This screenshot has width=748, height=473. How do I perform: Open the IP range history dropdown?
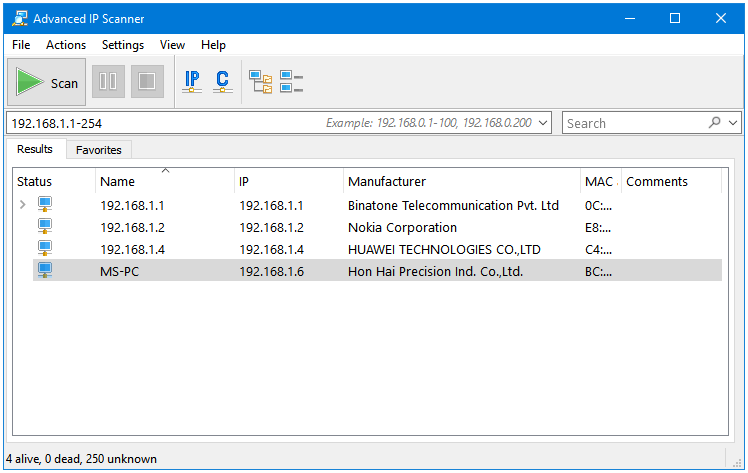542,123
